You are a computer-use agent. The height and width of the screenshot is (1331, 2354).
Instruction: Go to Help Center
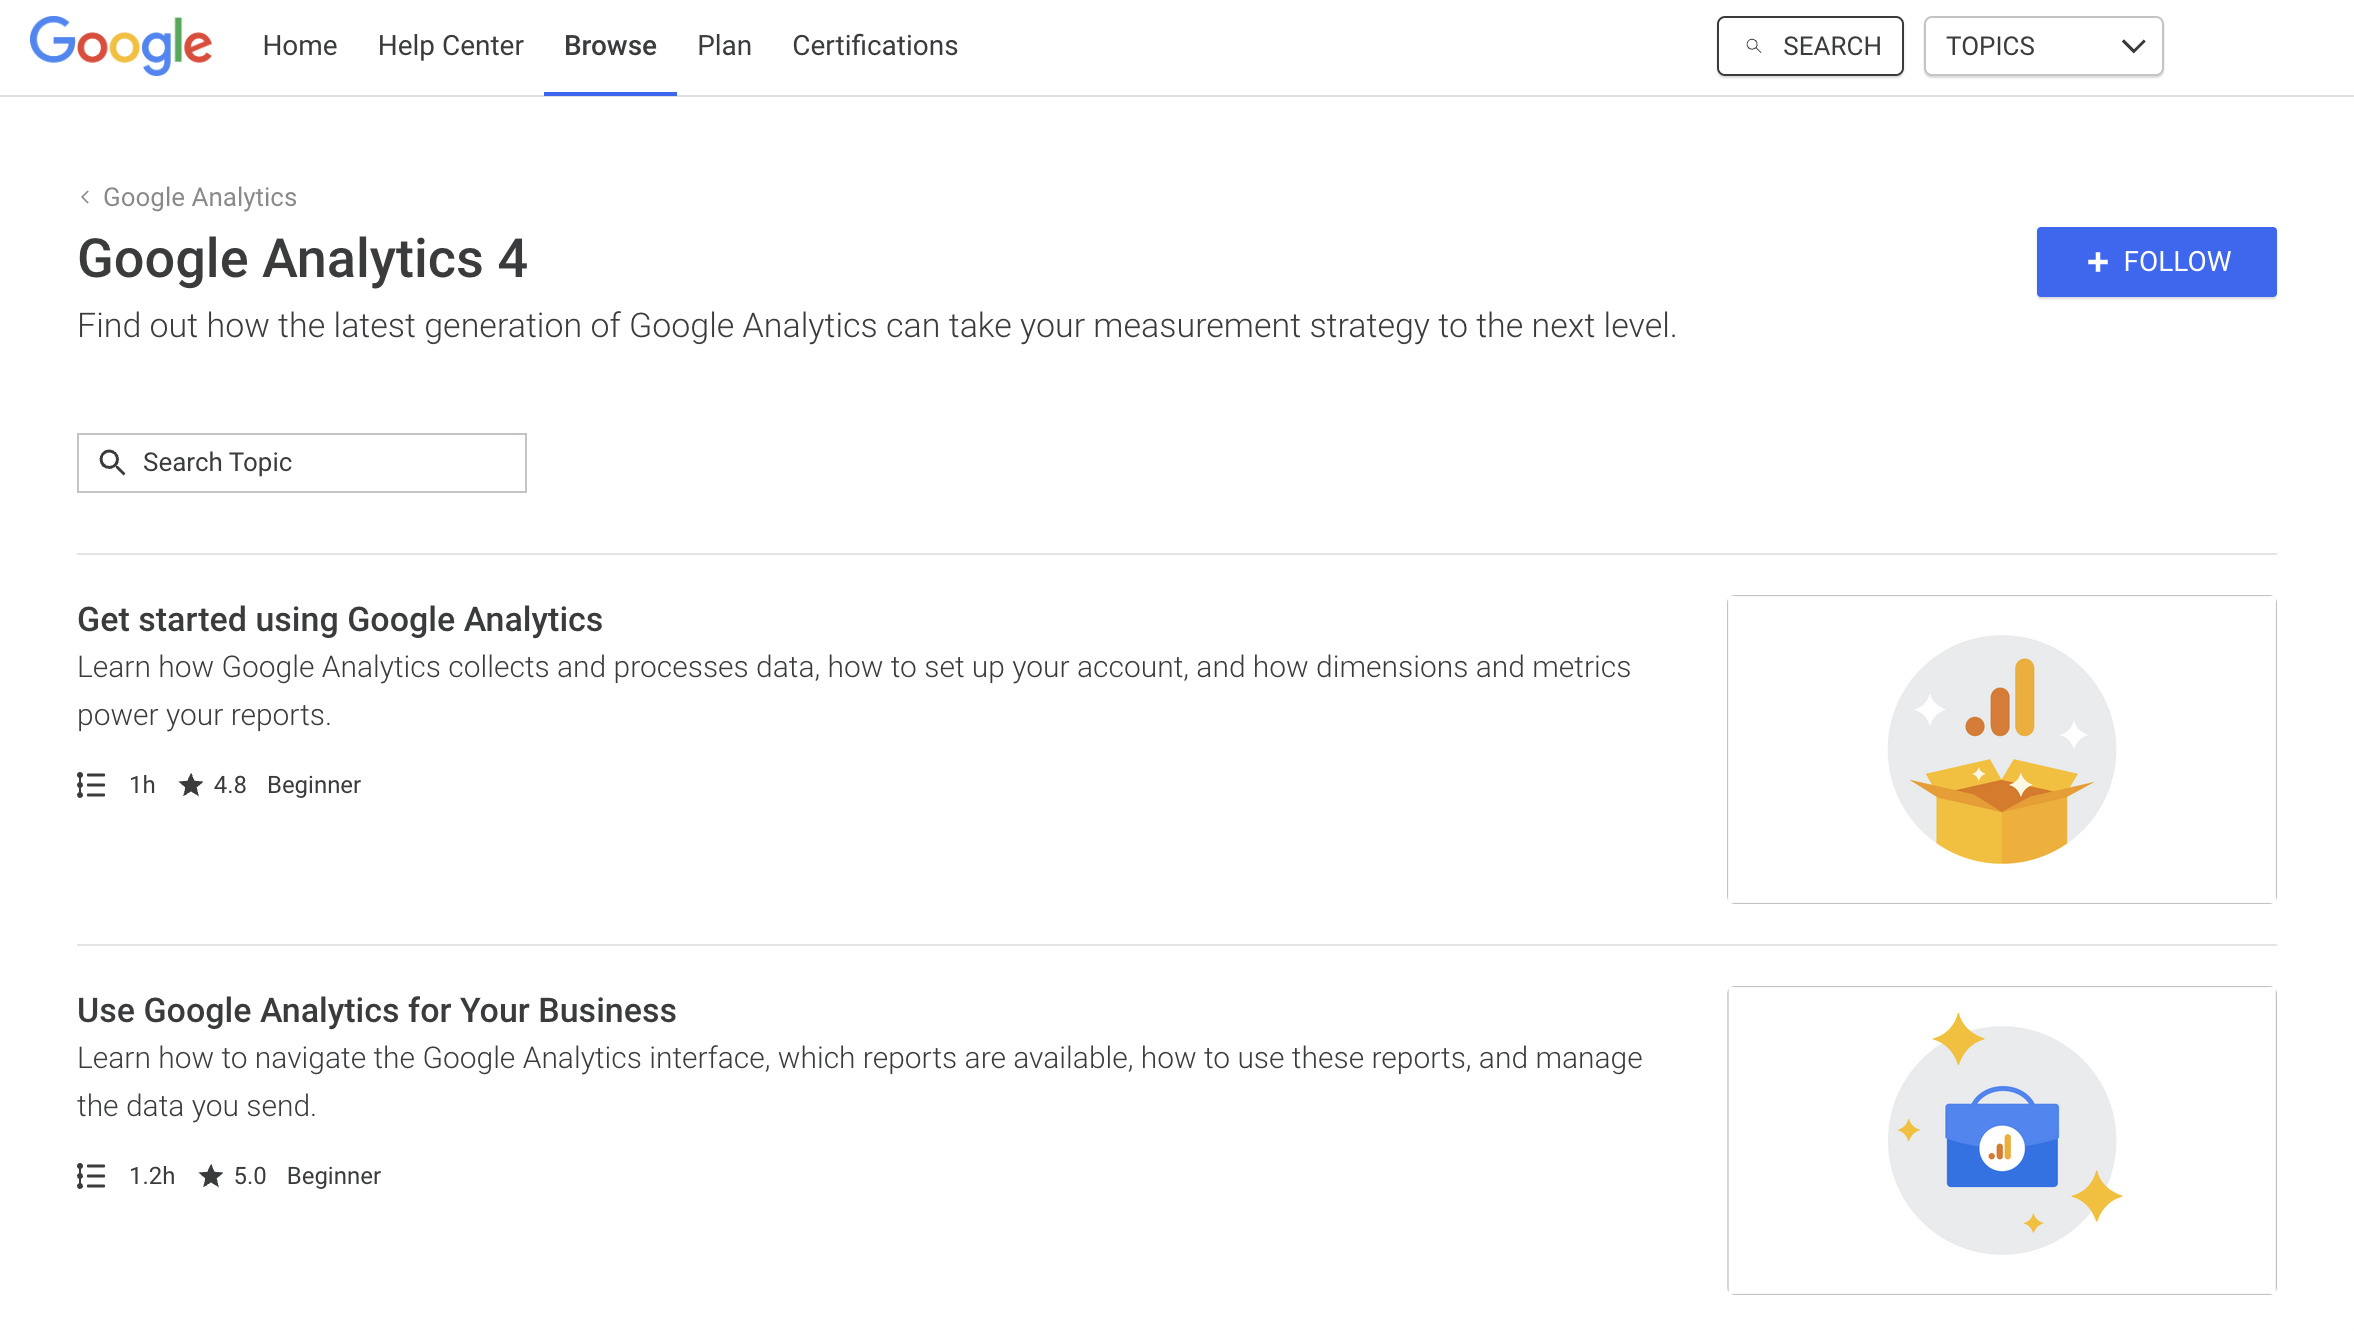tap(450, 46)
